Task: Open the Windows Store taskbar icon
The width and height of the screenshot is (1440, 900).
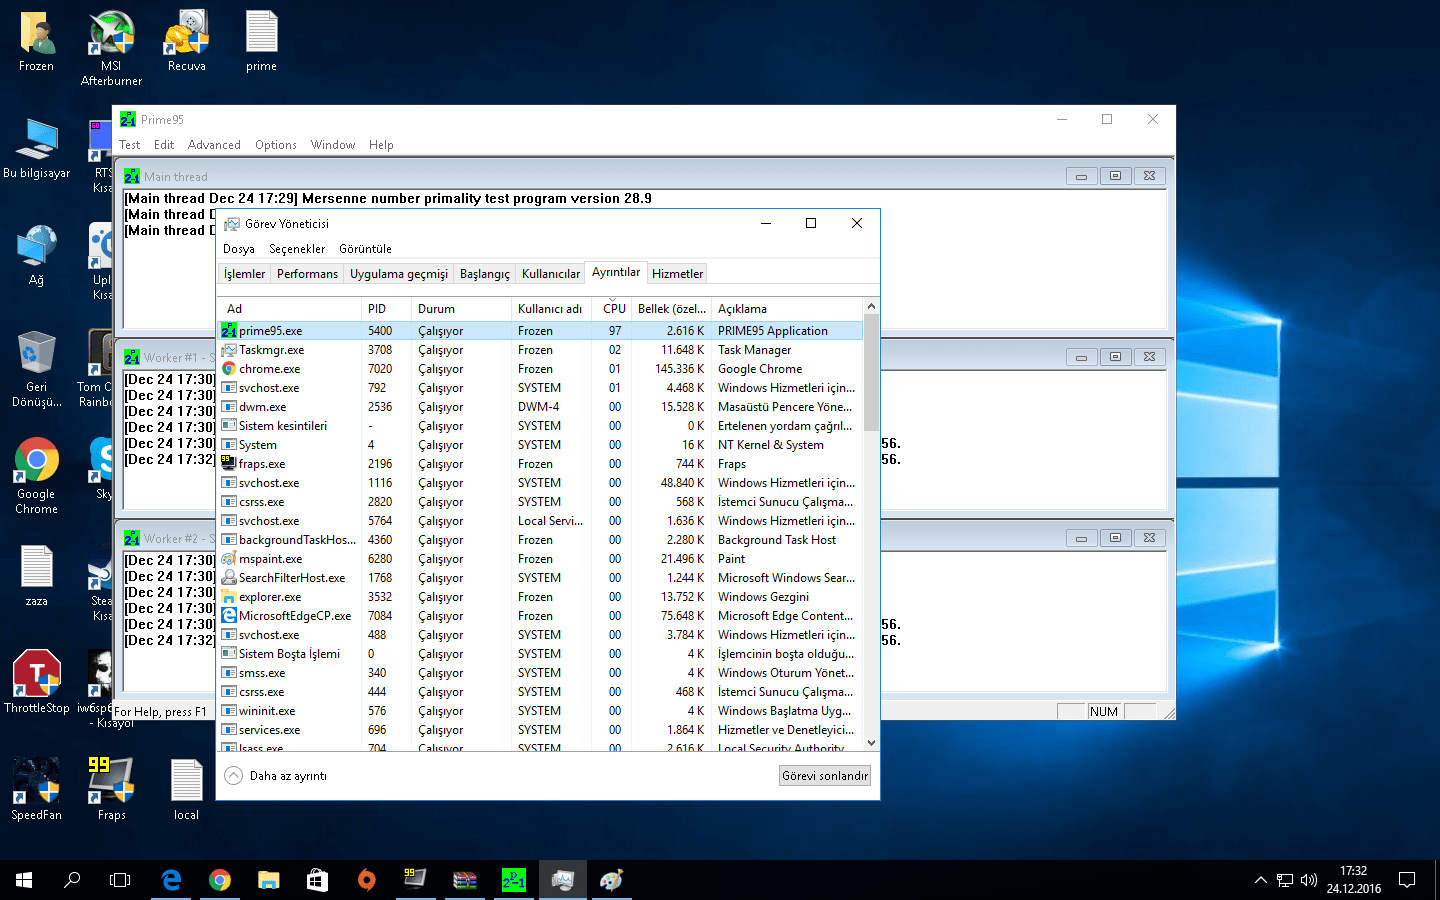Action: click(317, 880)
